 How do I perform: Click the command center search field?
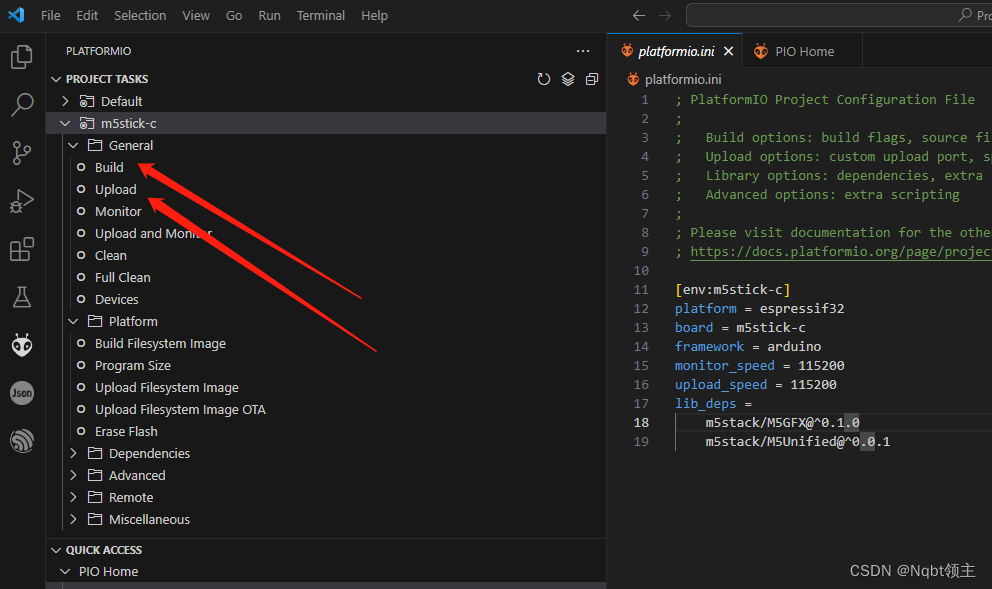tap(839, 15)
